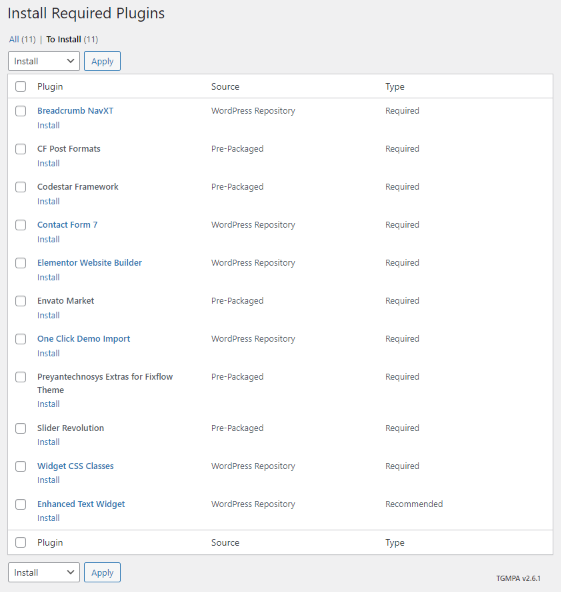Open the Enhanced Text Widget link

(81, 504)
